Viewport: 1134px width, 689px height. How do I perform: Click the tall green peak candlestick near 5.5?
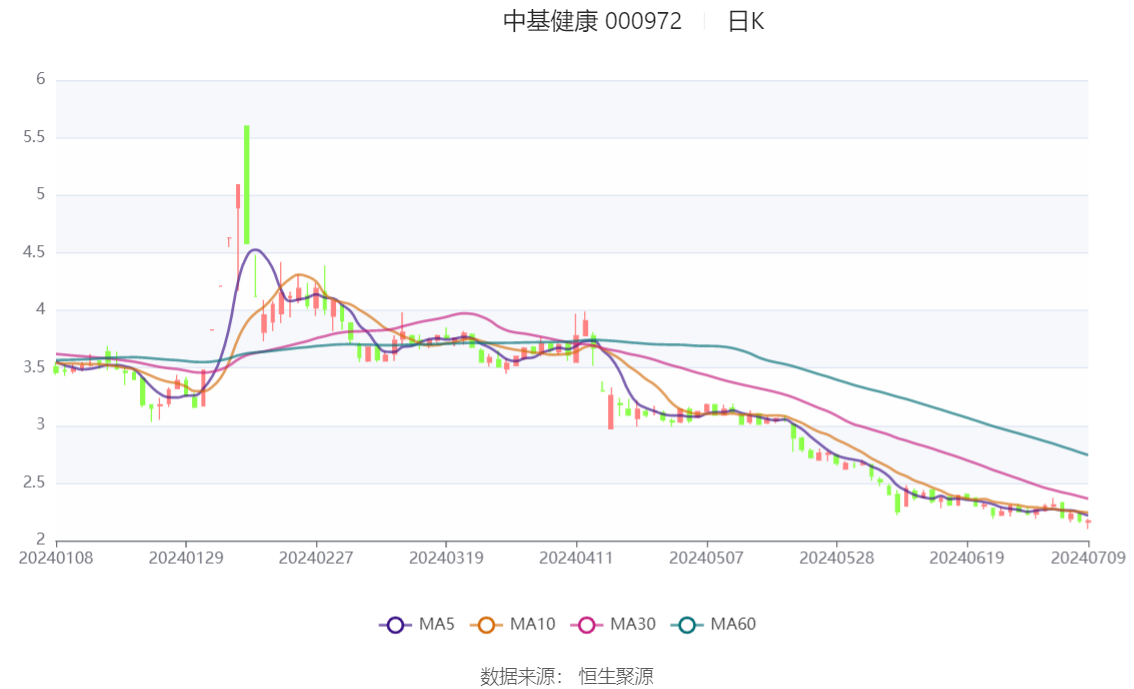(x=247, y=185)
